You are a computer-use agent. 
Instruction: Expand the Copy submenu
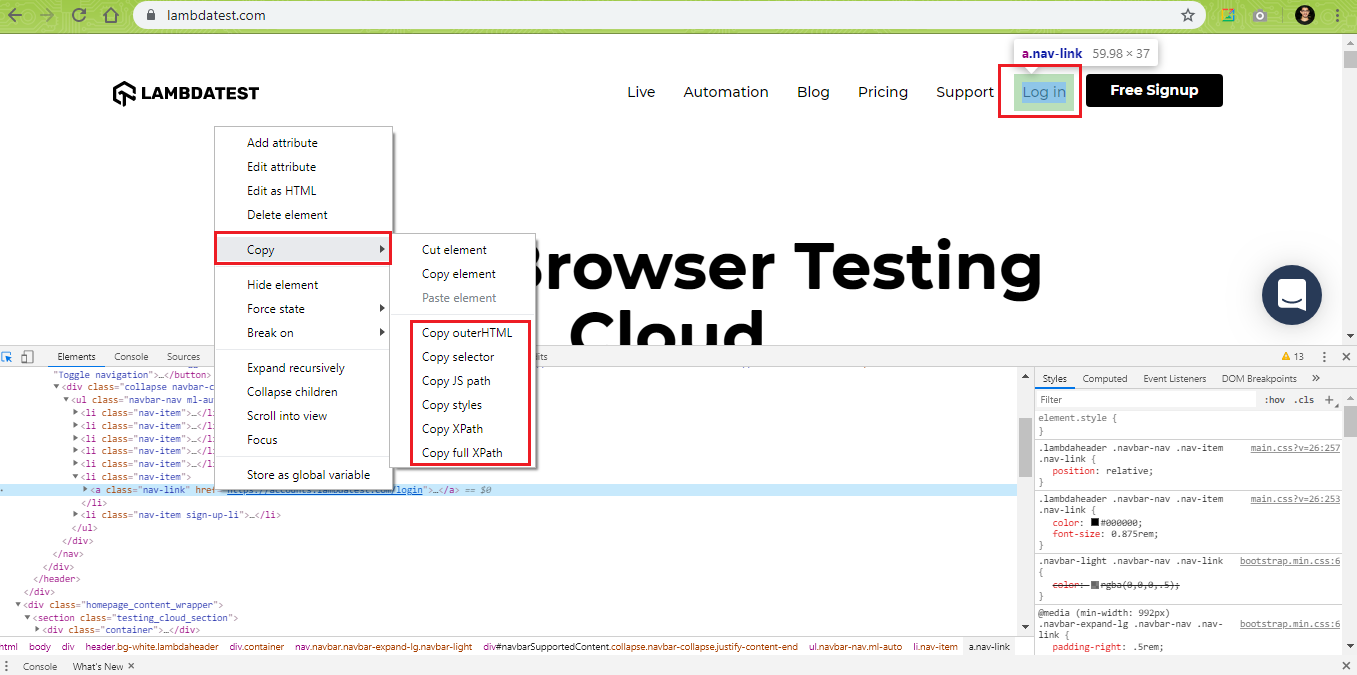(x=304, y=250)
